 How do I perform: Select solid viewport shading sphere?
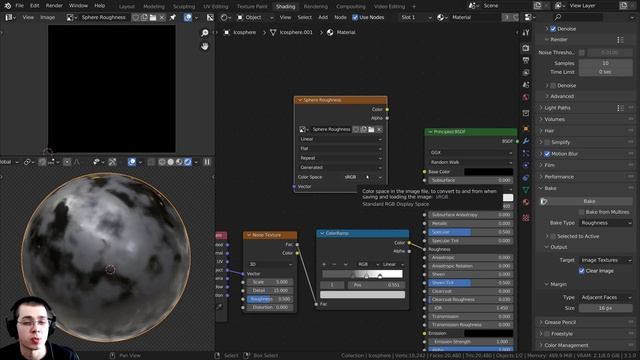point(171,162)
